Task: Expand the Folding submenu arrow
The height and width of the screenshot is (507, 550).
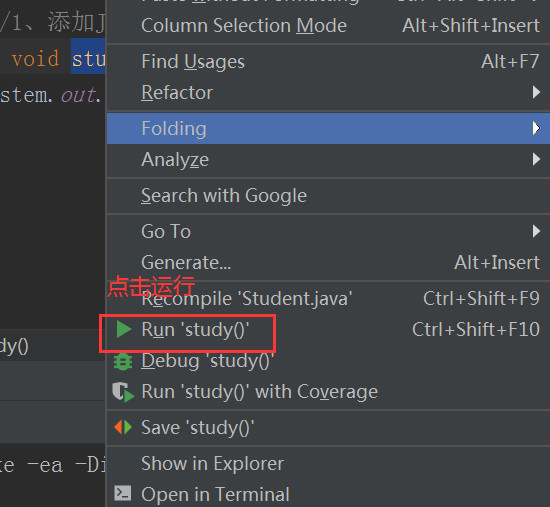Action: [536, 128]
